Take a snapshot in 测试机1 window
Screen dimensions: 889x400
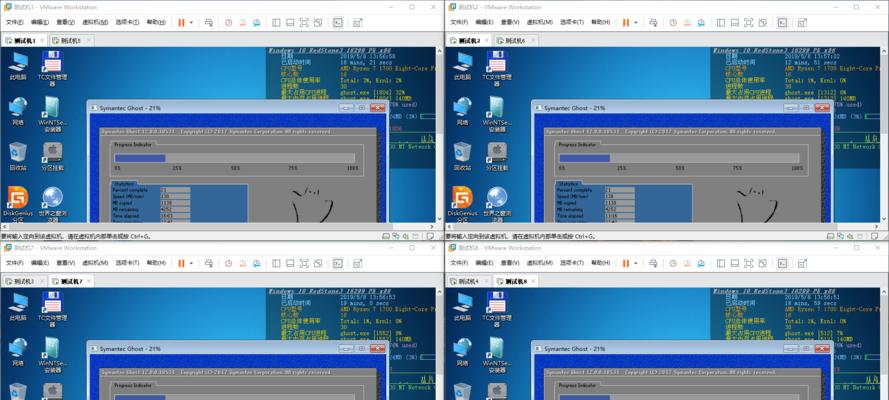(228, 23)
